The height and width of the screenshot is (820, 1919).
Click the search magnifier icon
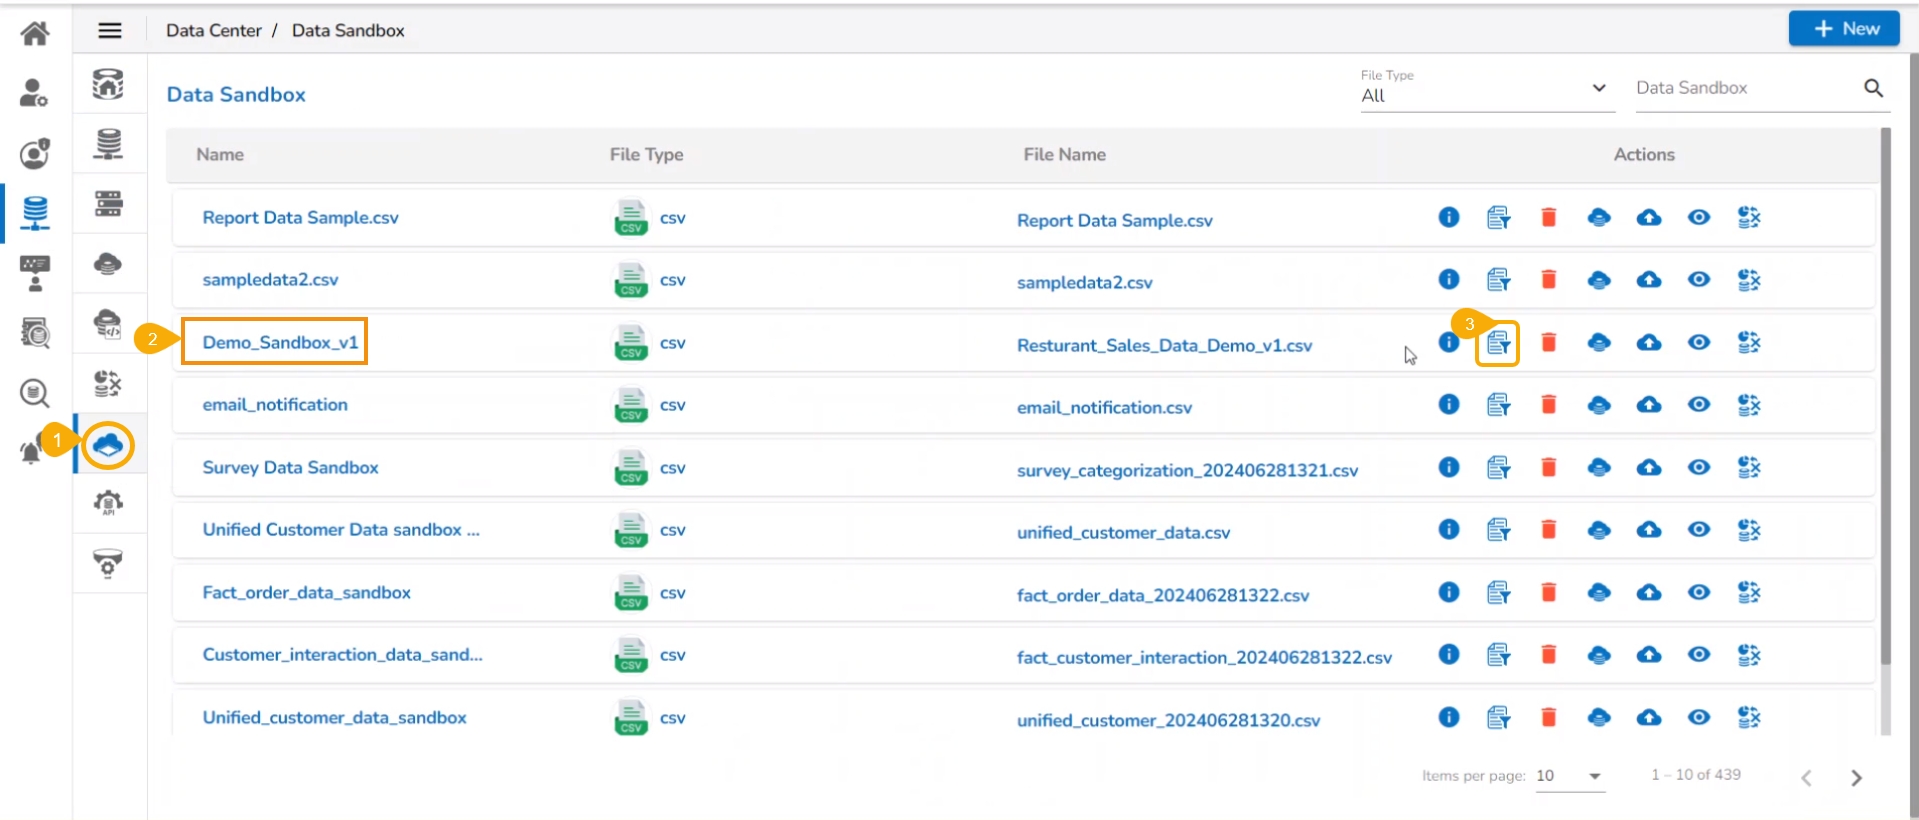point(1873,88)
